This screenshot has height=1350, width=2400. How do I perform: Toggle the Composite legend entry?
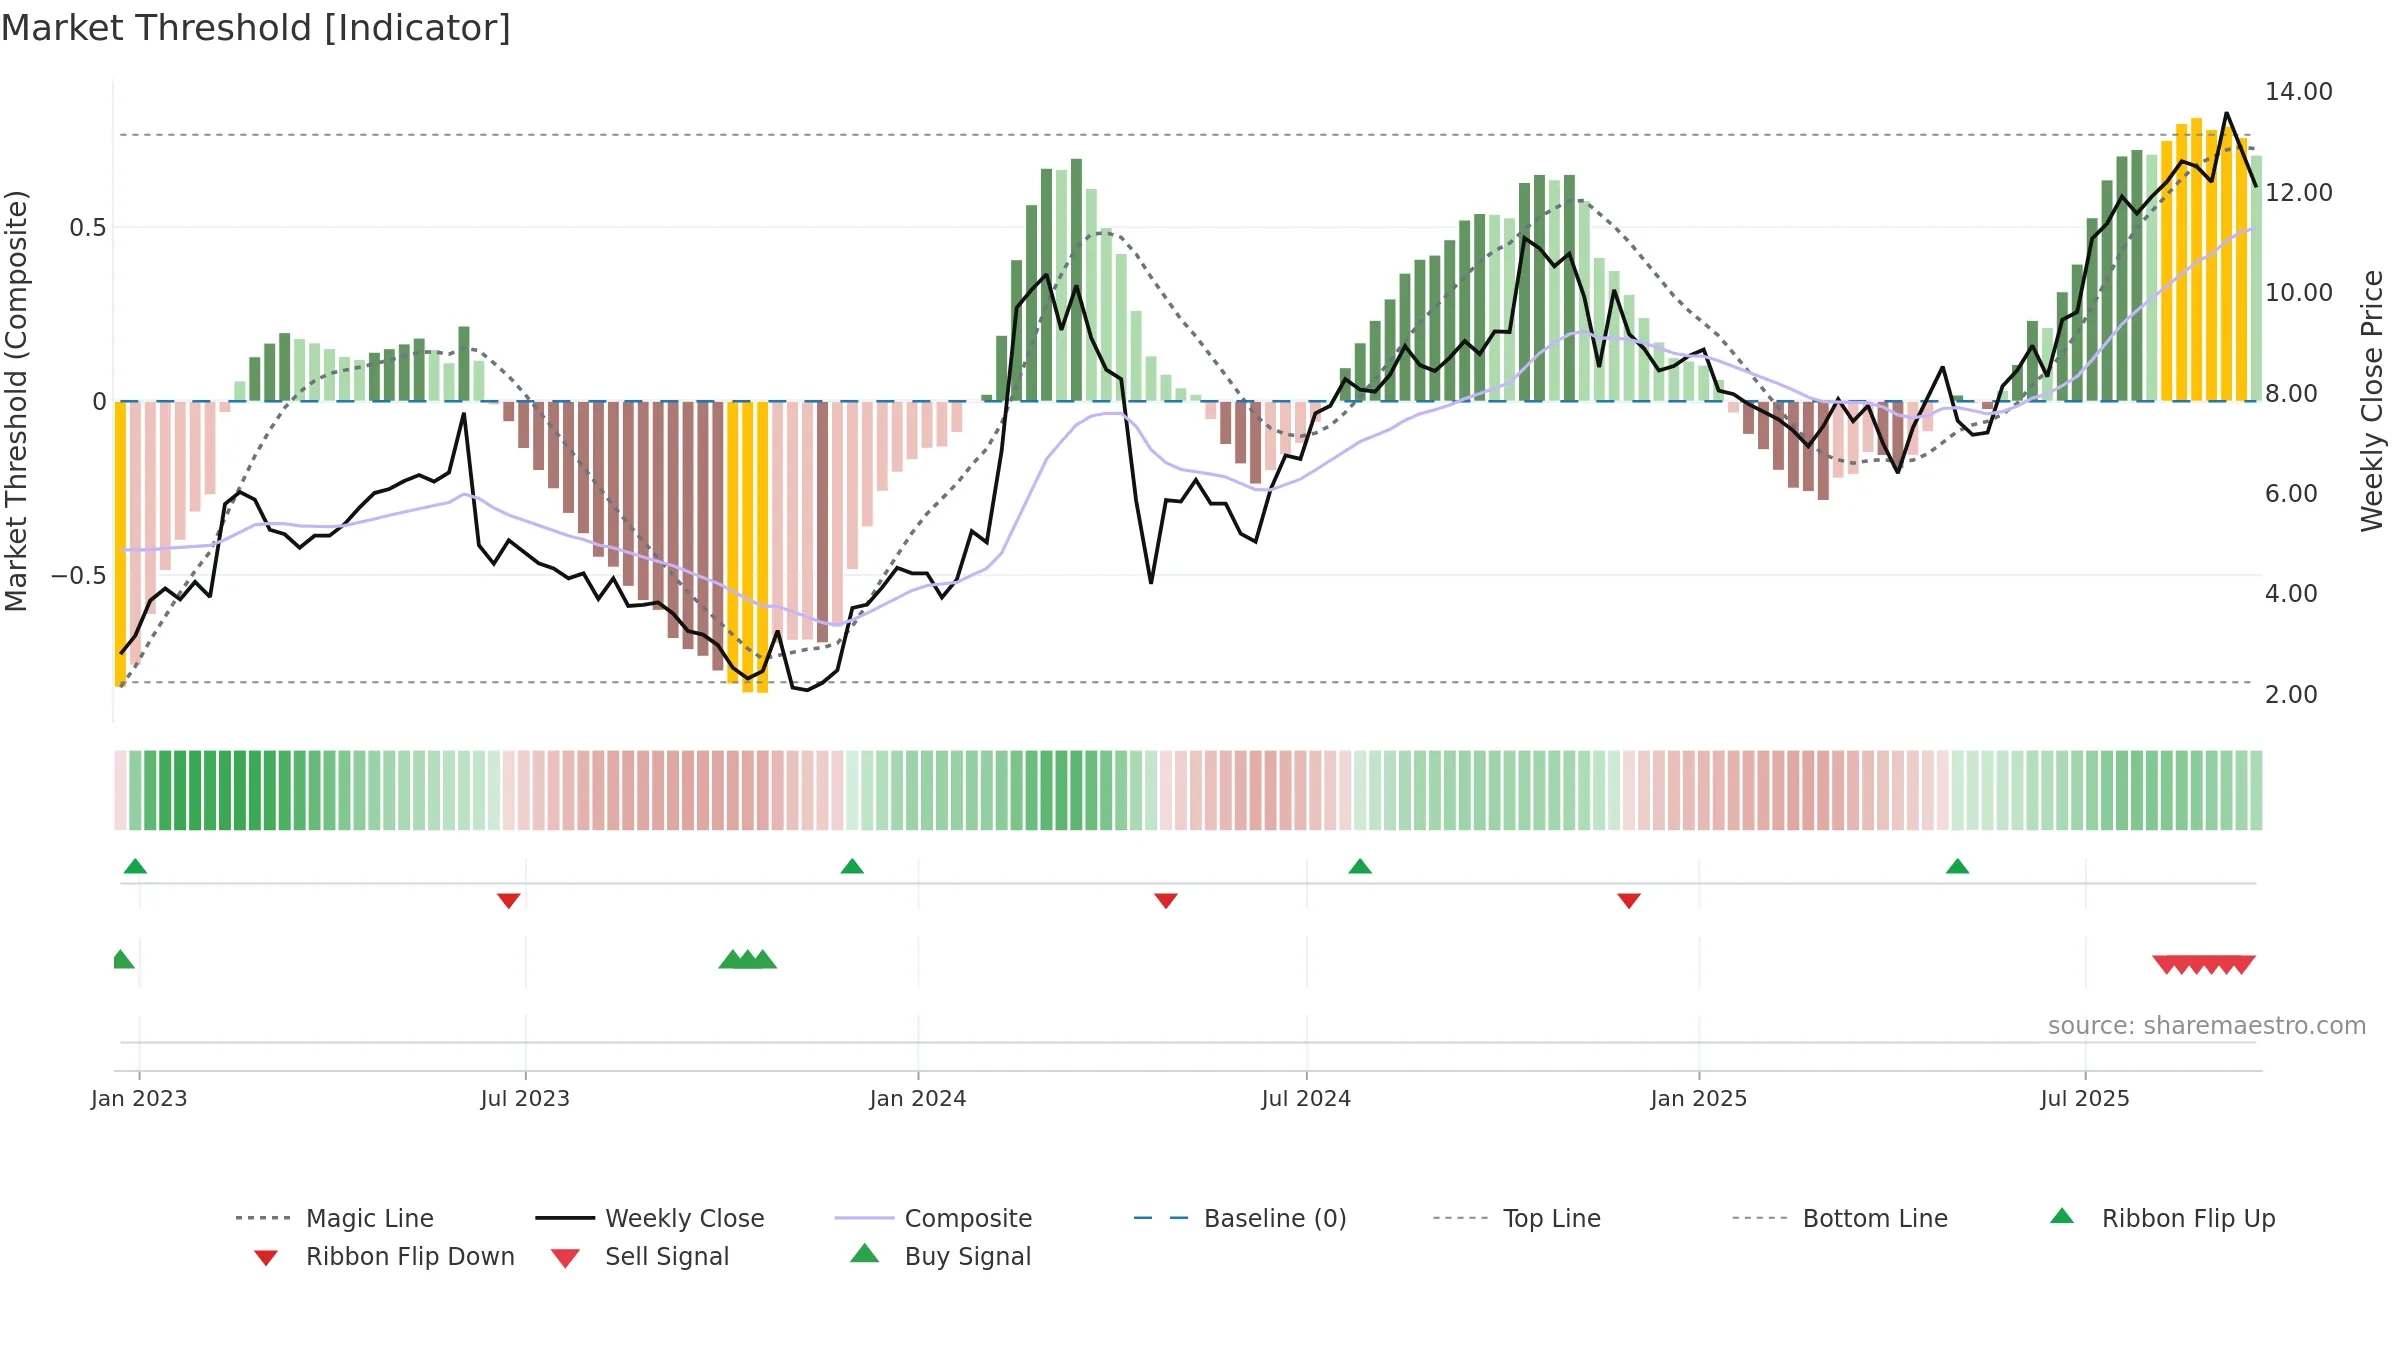click(x=934, y=1218)
